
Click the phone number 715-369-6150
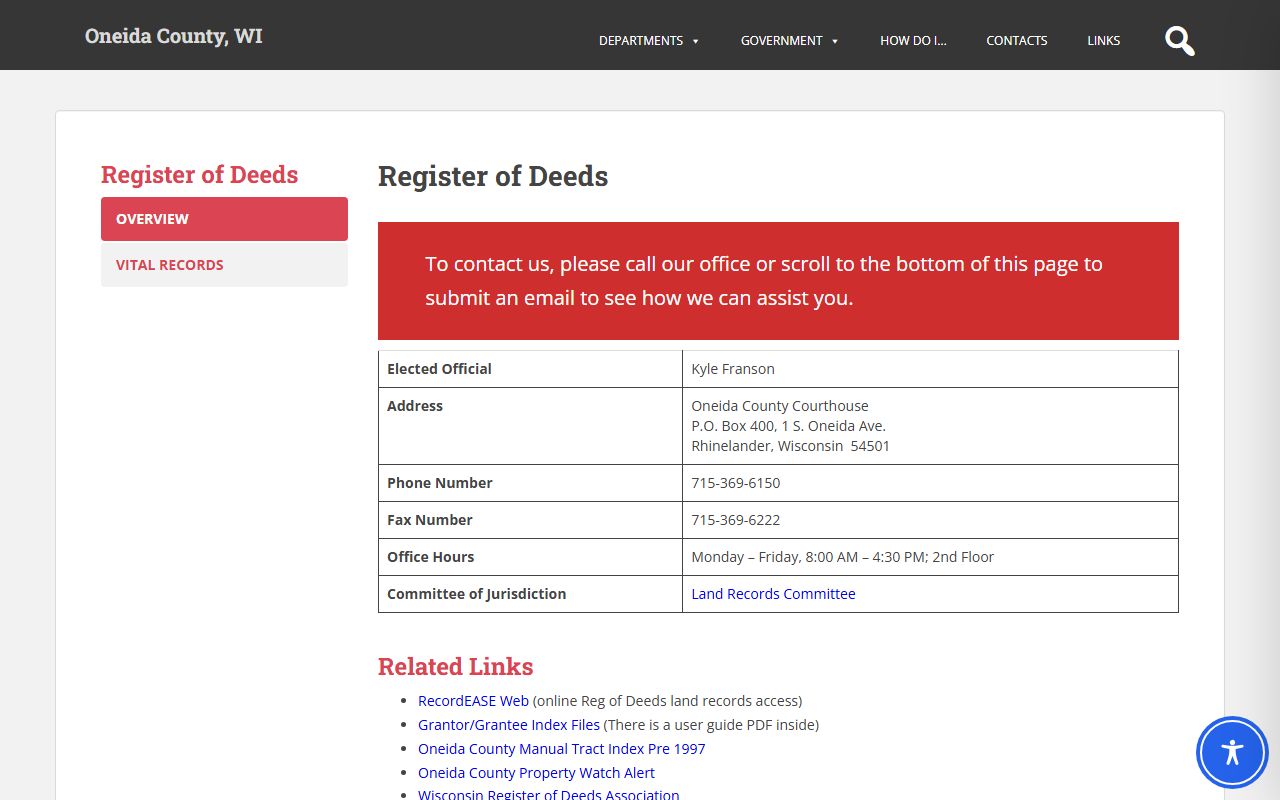point(736,483)
